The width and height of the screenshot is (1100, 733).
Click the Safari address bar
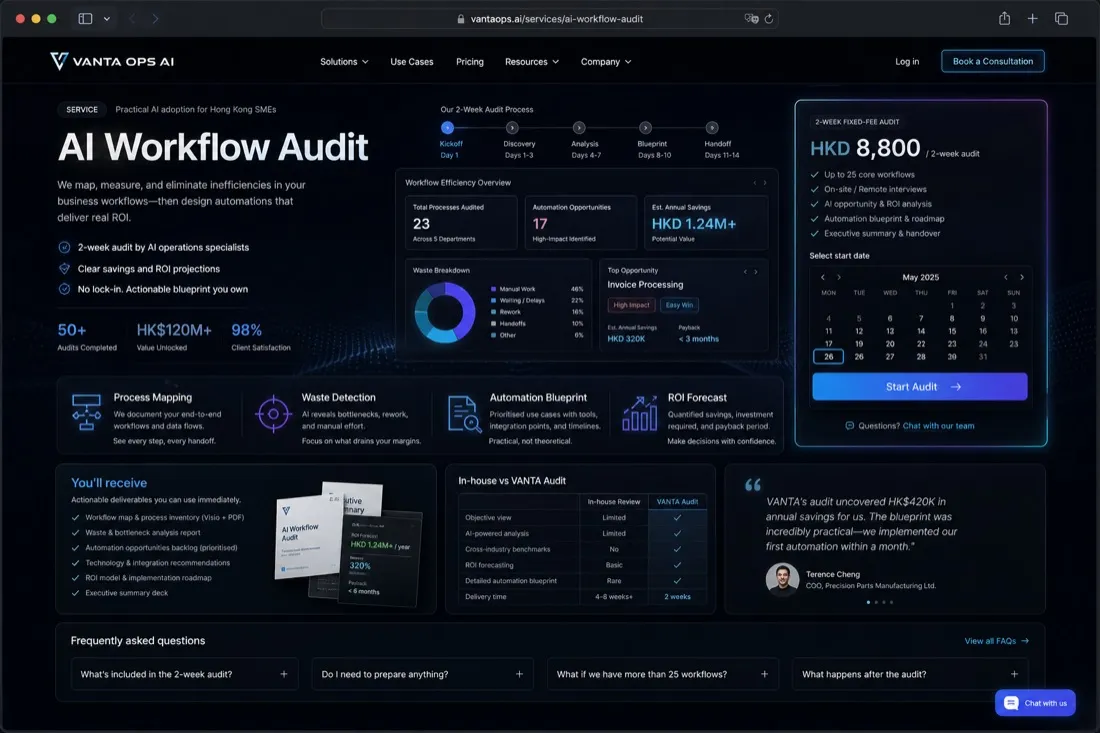(549, 19)
